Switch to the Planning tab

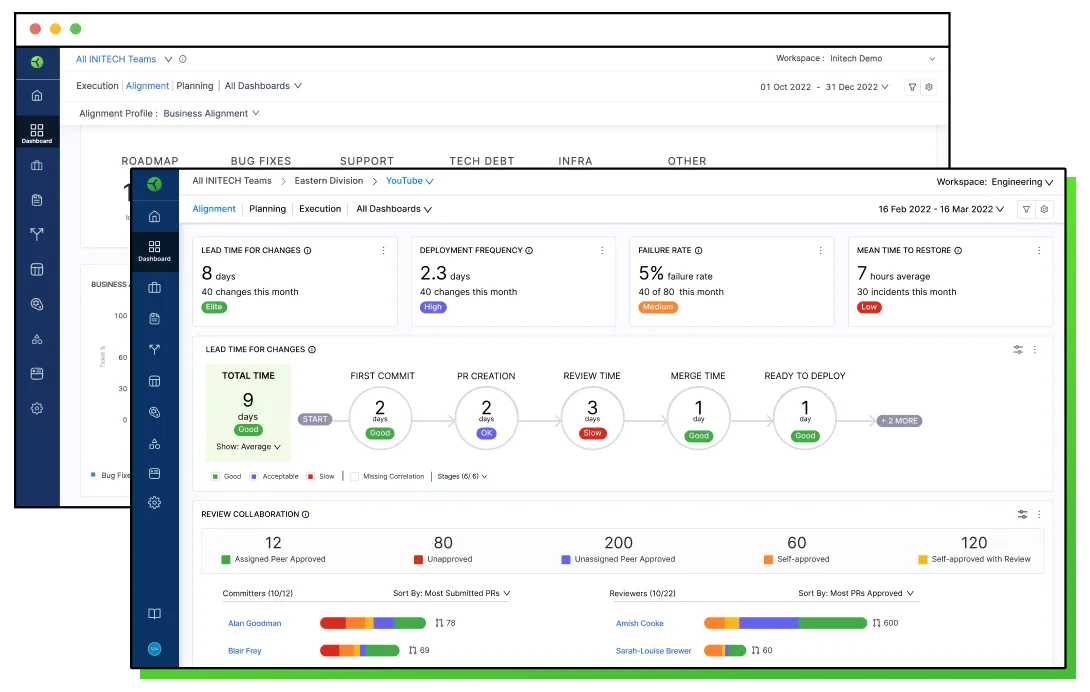coord(267,209)
